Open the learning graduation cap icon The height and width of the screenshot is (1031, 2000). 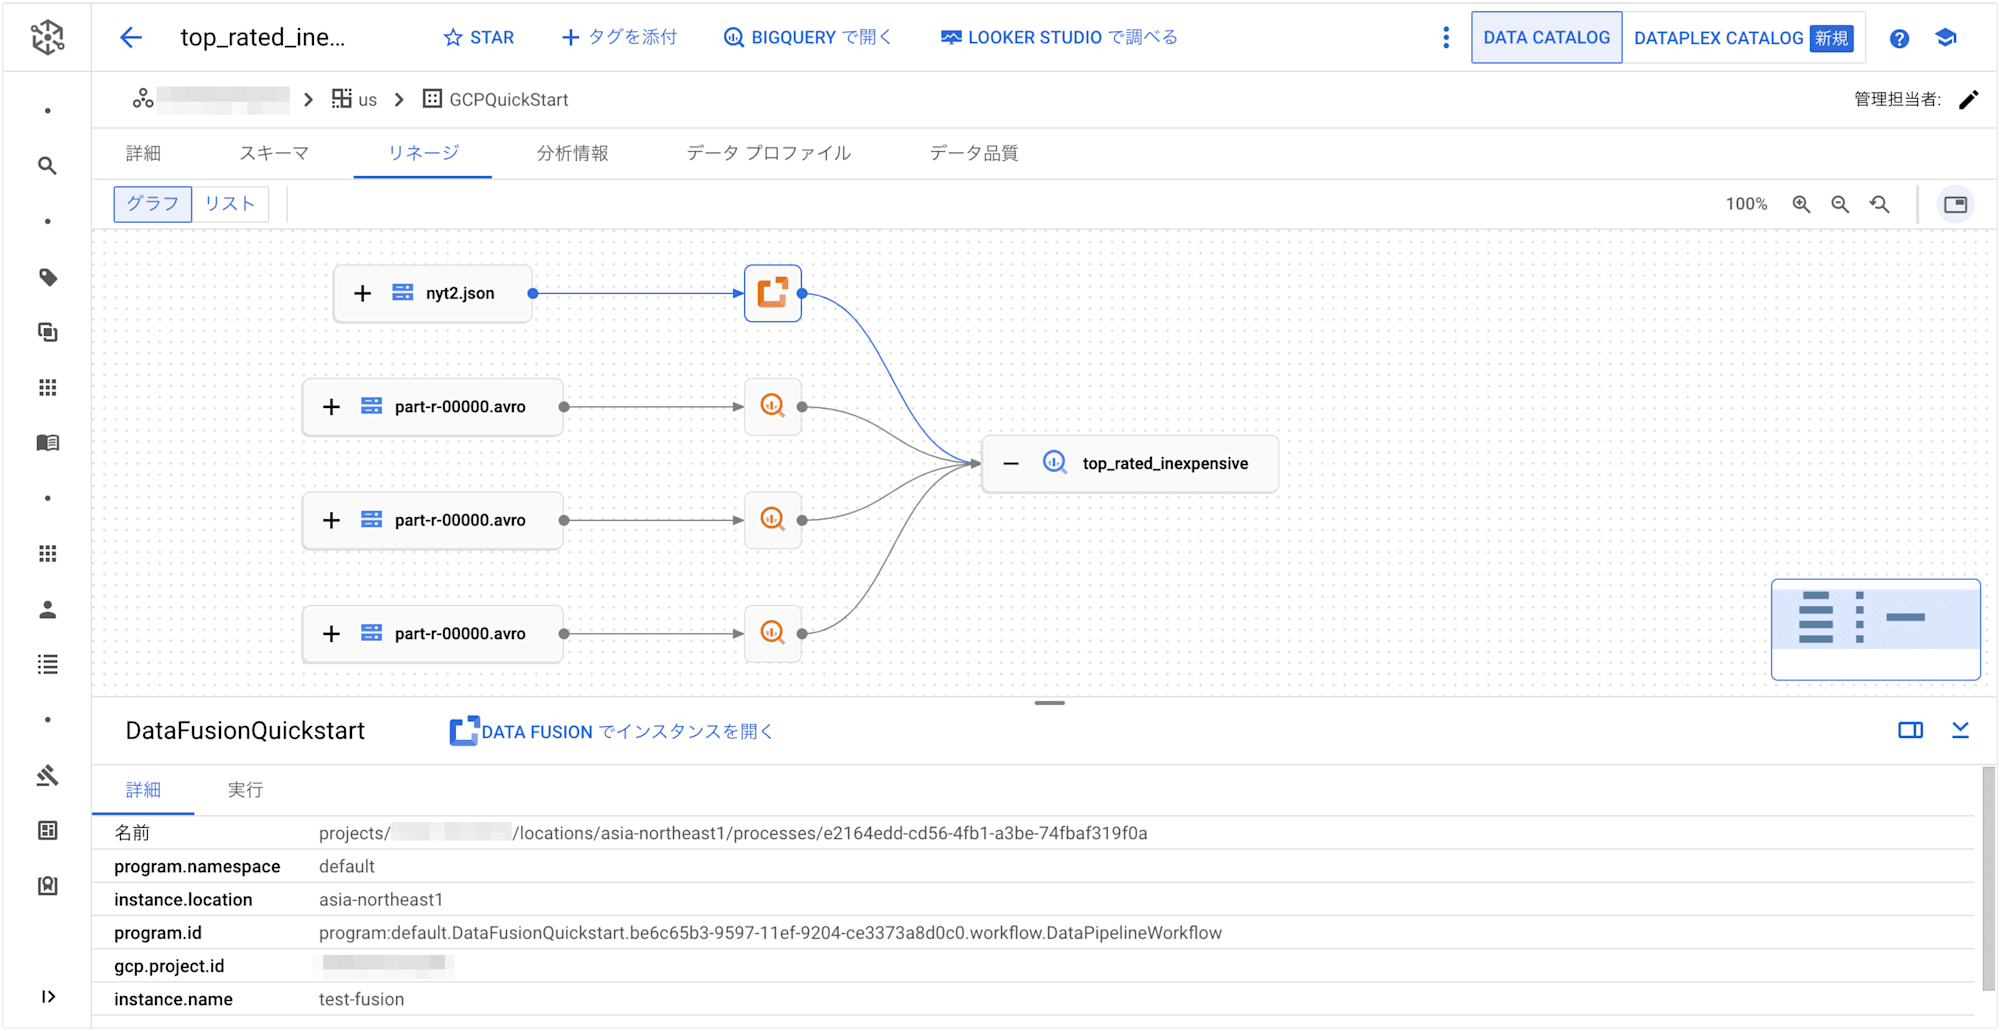[1946, 38]
